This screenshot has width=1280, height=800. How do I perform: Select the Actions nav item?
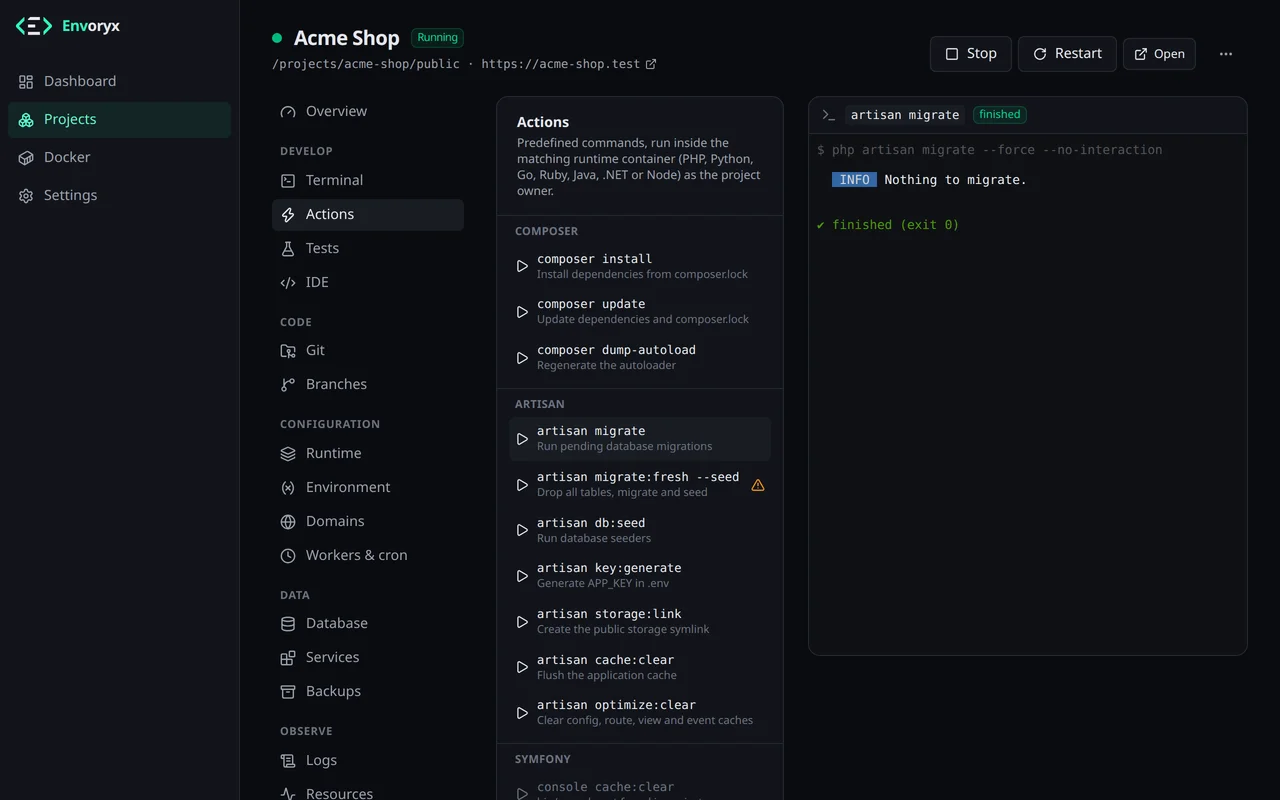click(x=368, y=214)
